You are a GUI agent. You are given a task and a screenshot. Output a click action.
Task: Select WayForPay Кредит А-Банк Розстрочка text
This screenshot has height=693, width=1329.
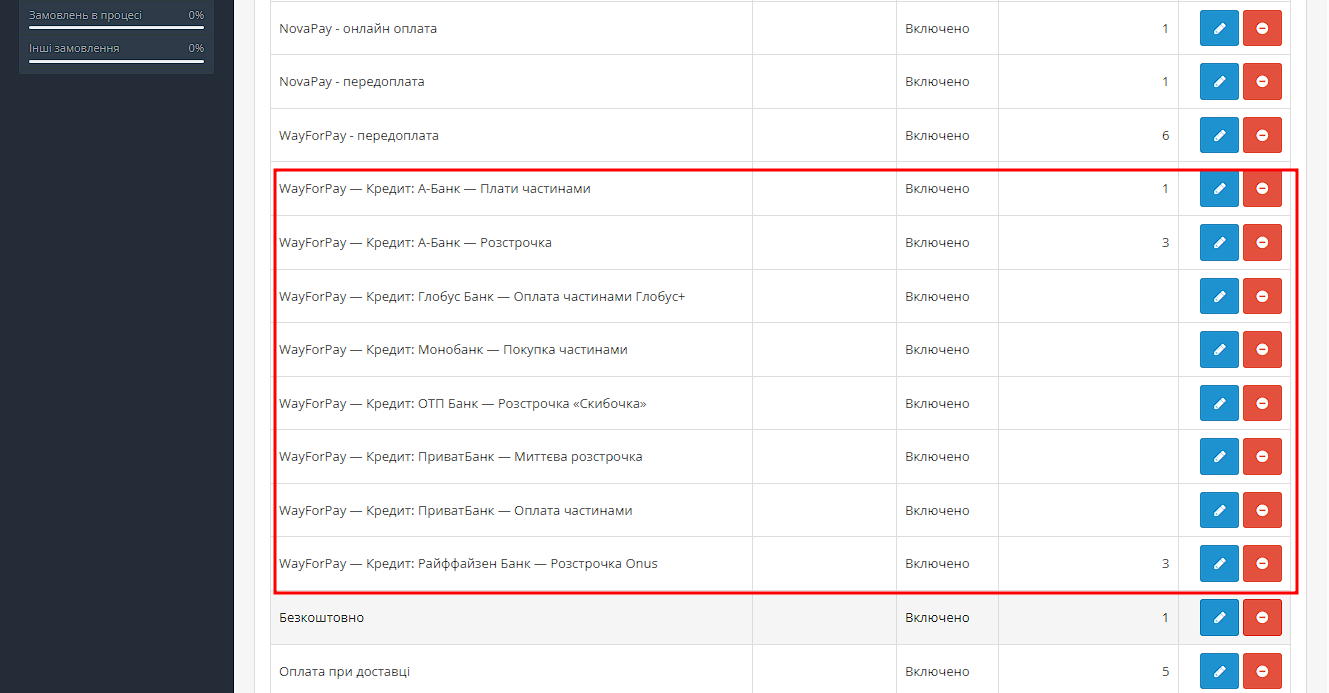click(x=415, y=243)
